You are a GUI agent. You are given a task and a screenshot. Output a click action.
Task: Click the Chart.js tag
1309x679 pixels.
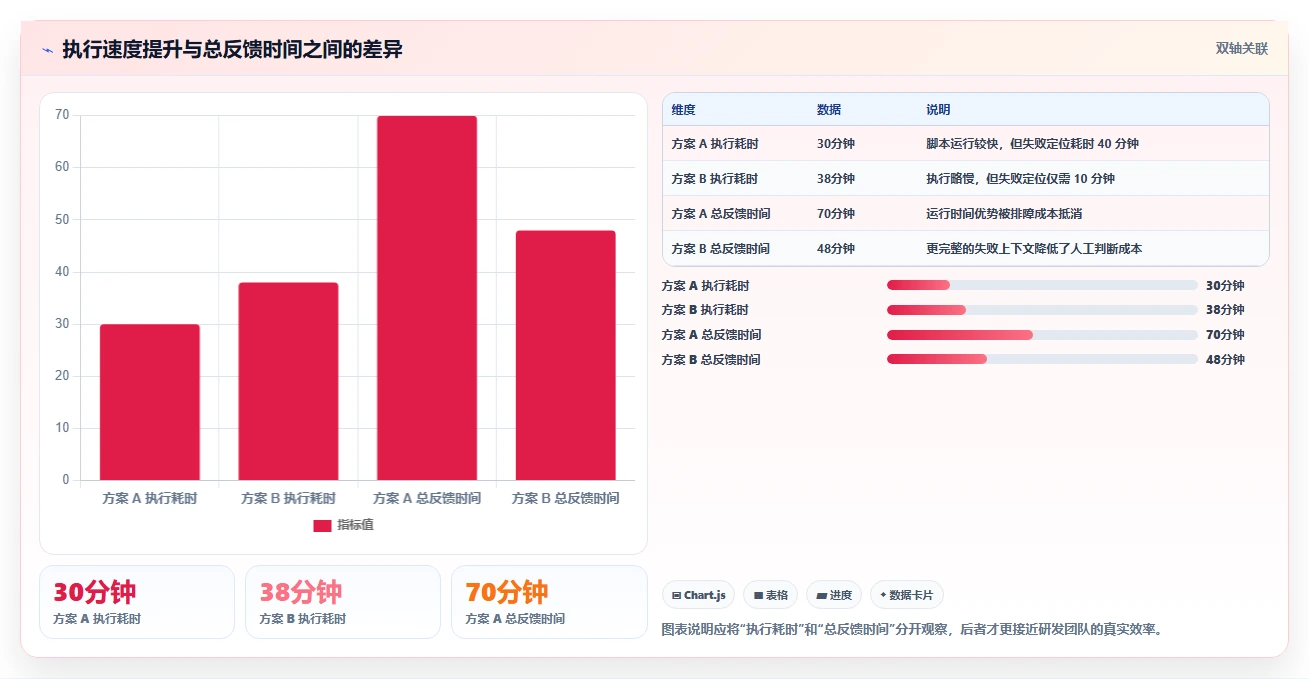tap(698, 595)
